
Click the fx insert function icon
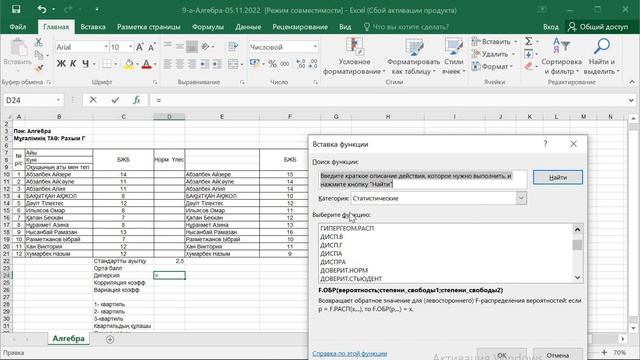(137, 100)
